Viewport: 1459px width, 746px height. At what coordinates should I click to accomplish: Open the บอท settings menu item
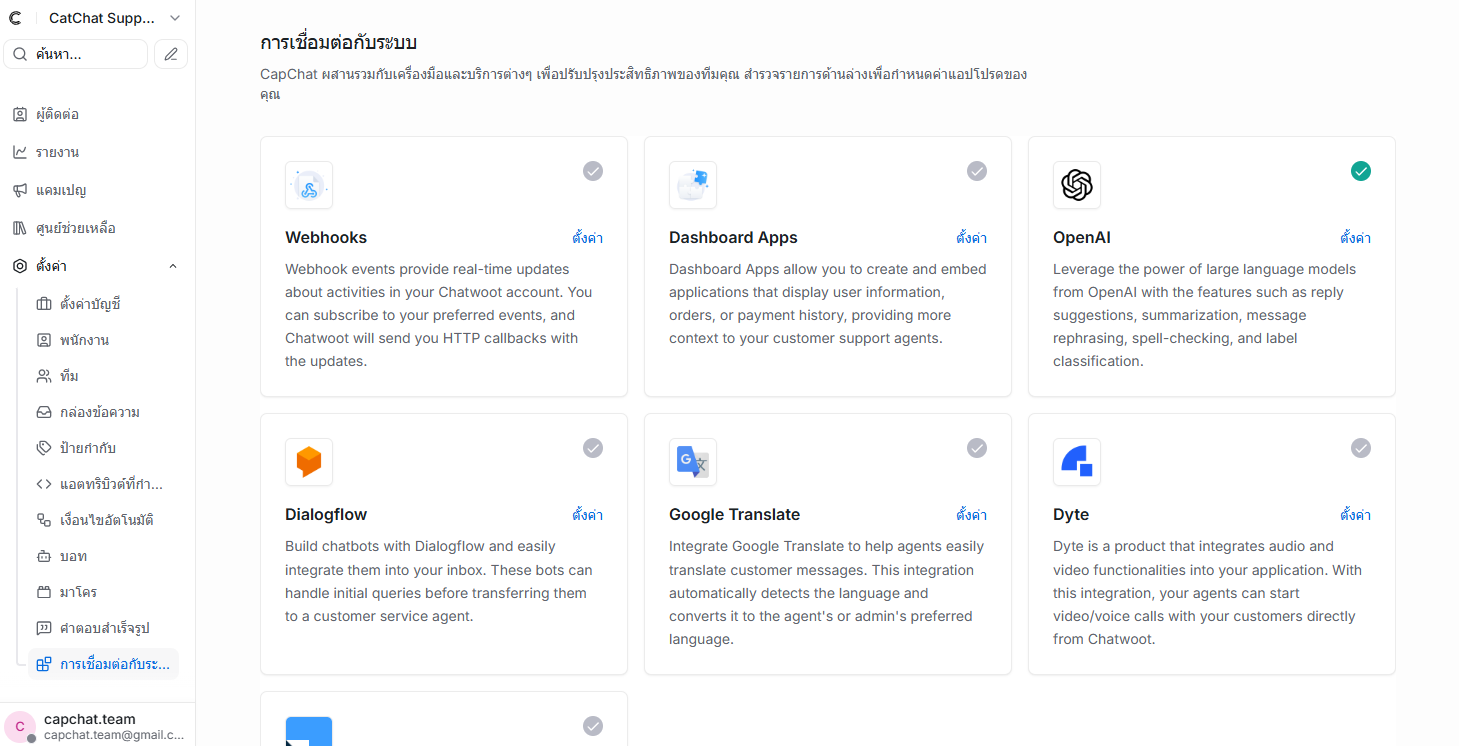[74, 556]
